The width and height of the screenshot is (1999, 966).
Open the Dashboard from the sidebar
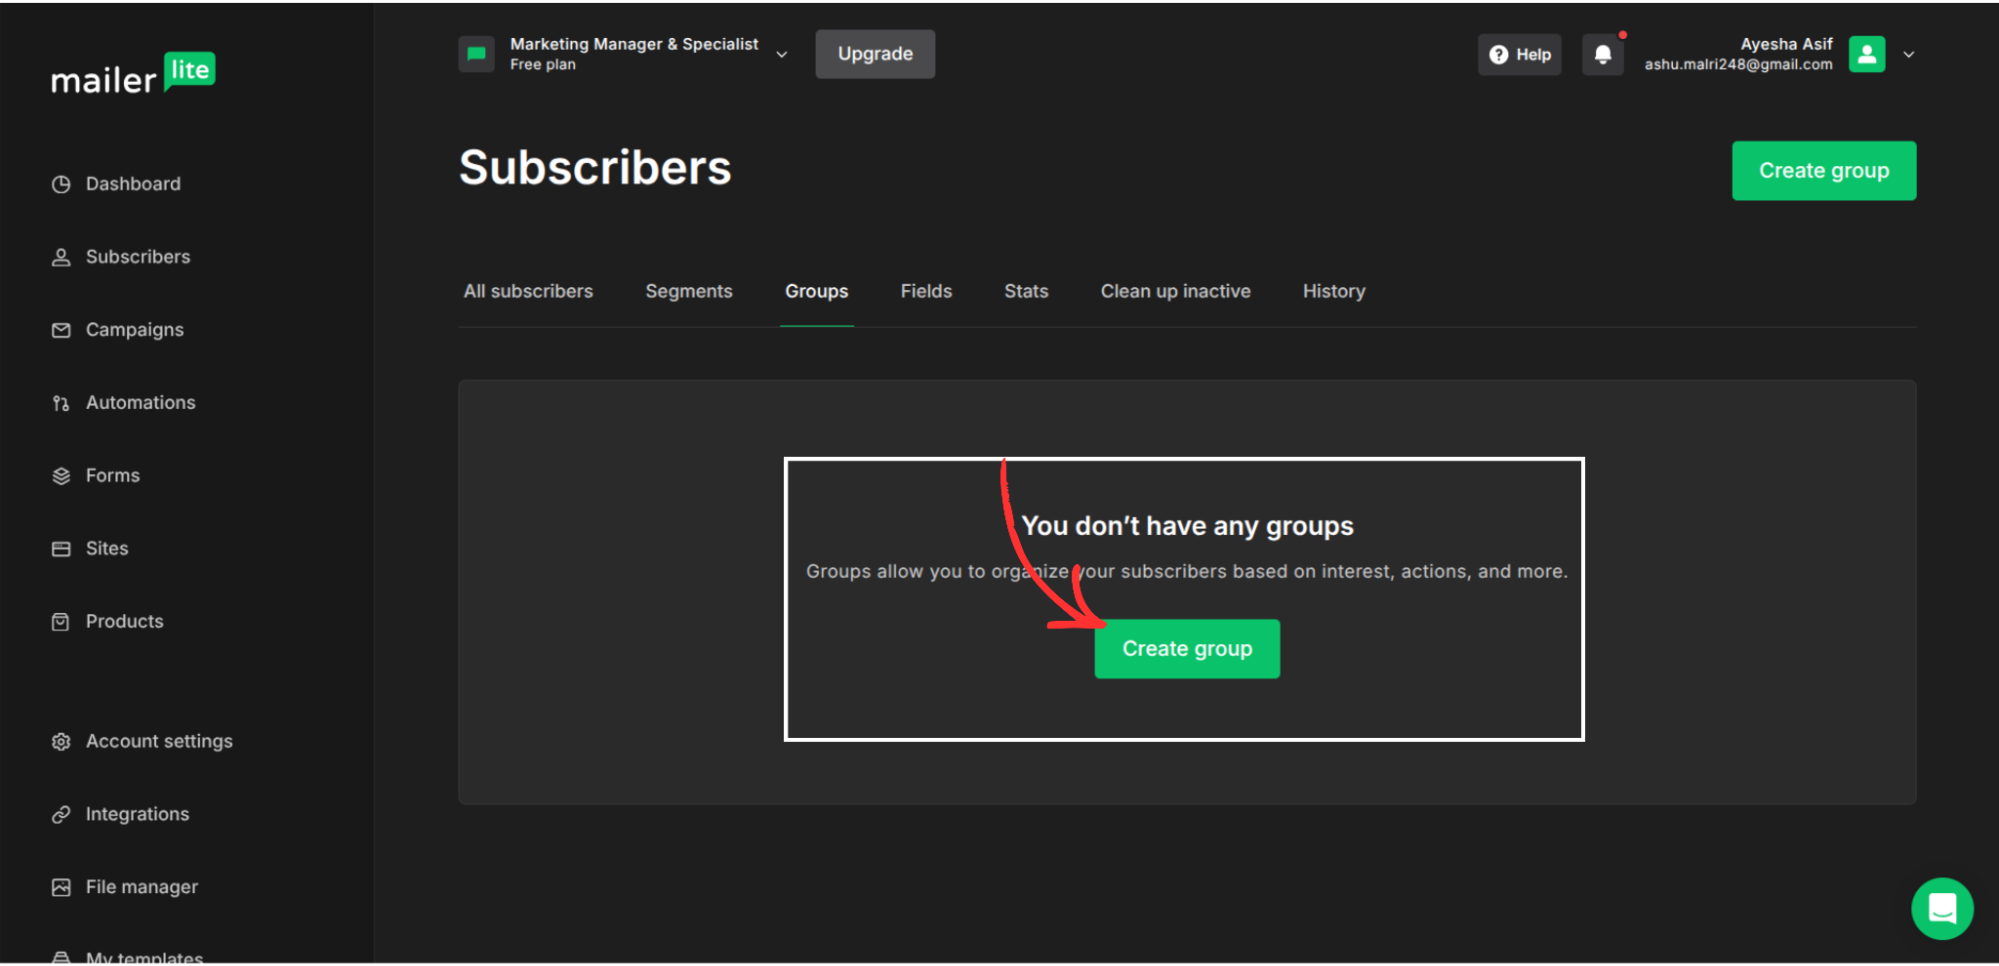(x=116, y=183)
